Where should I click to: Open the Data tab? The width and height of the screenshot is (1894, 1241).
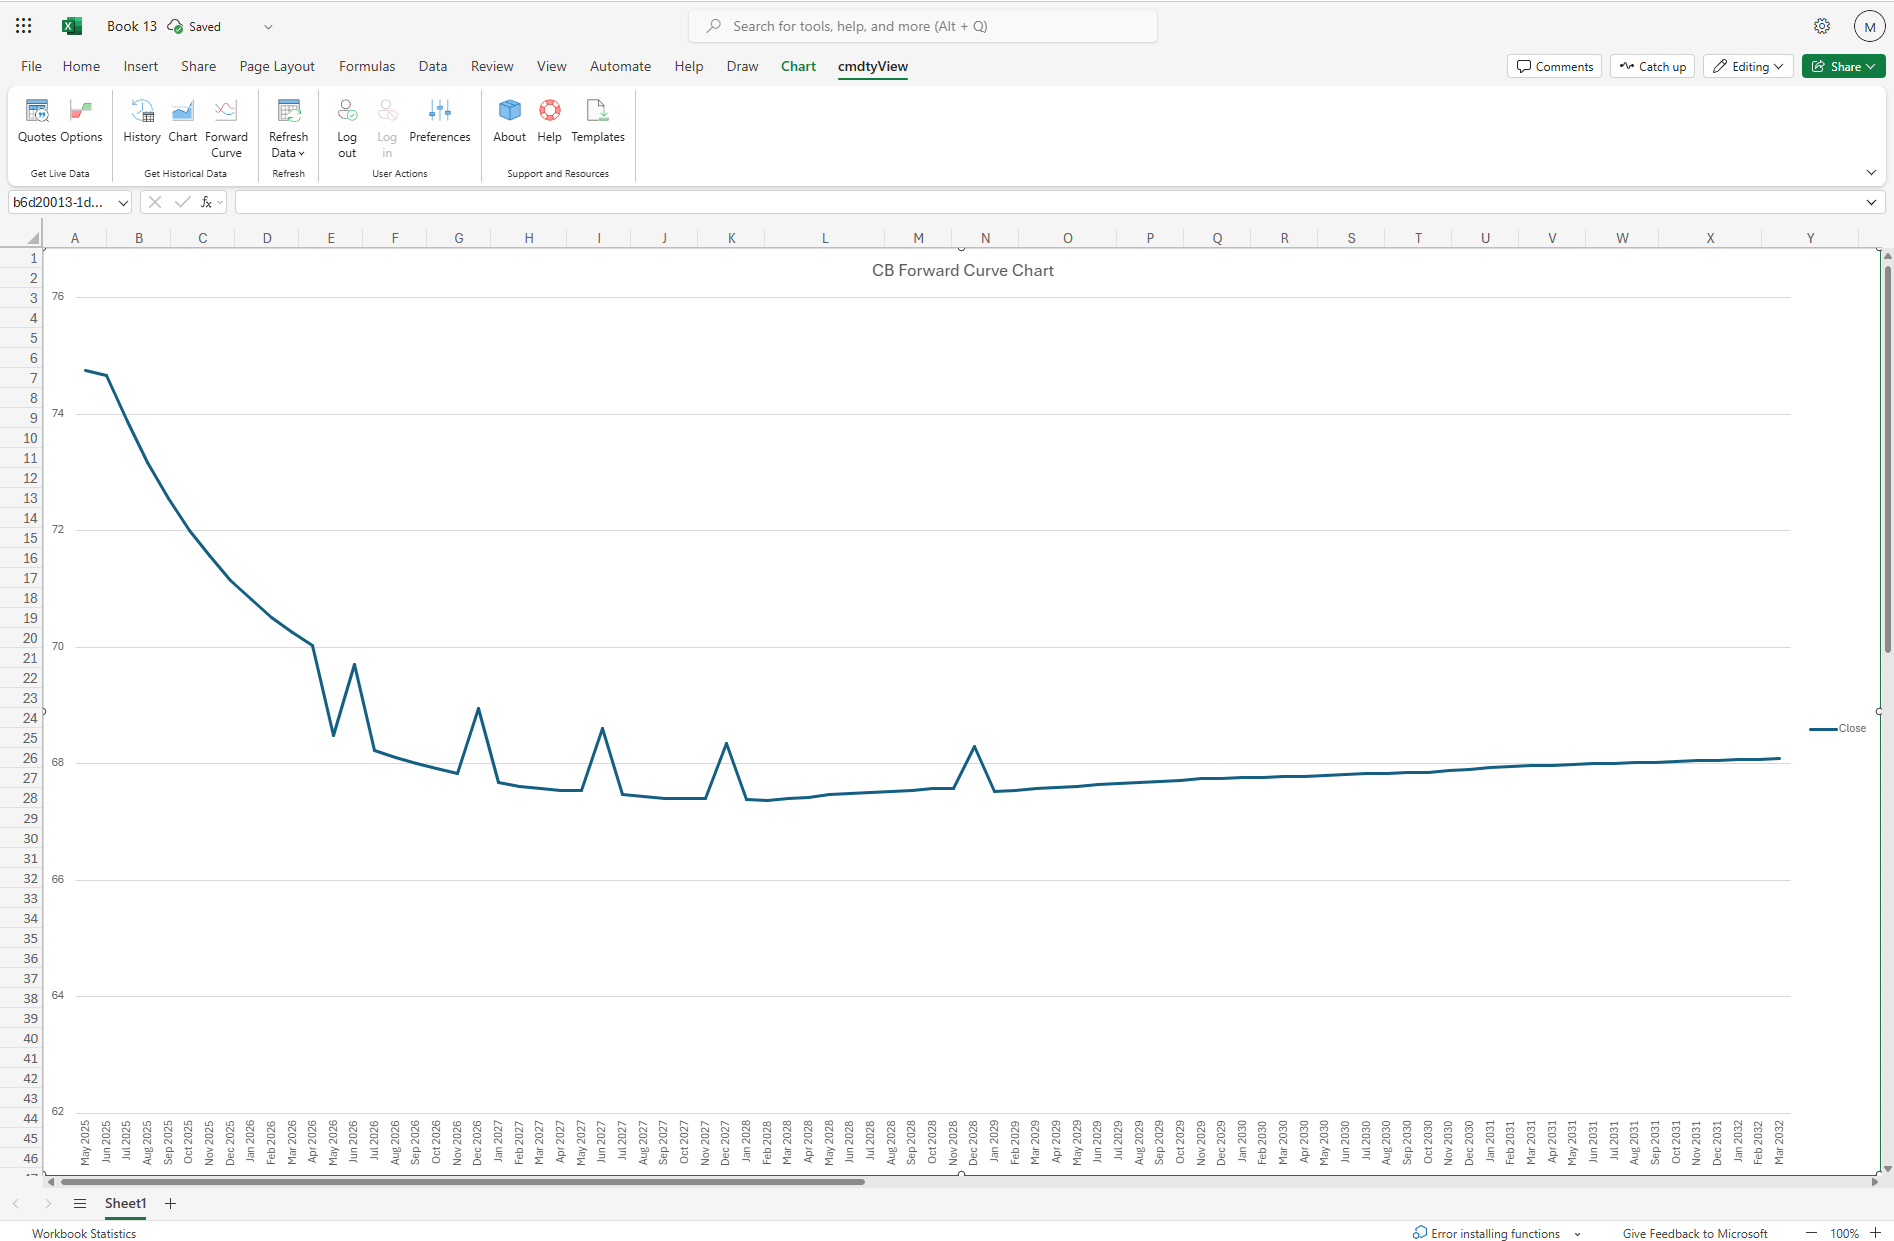tap(433, 66)
